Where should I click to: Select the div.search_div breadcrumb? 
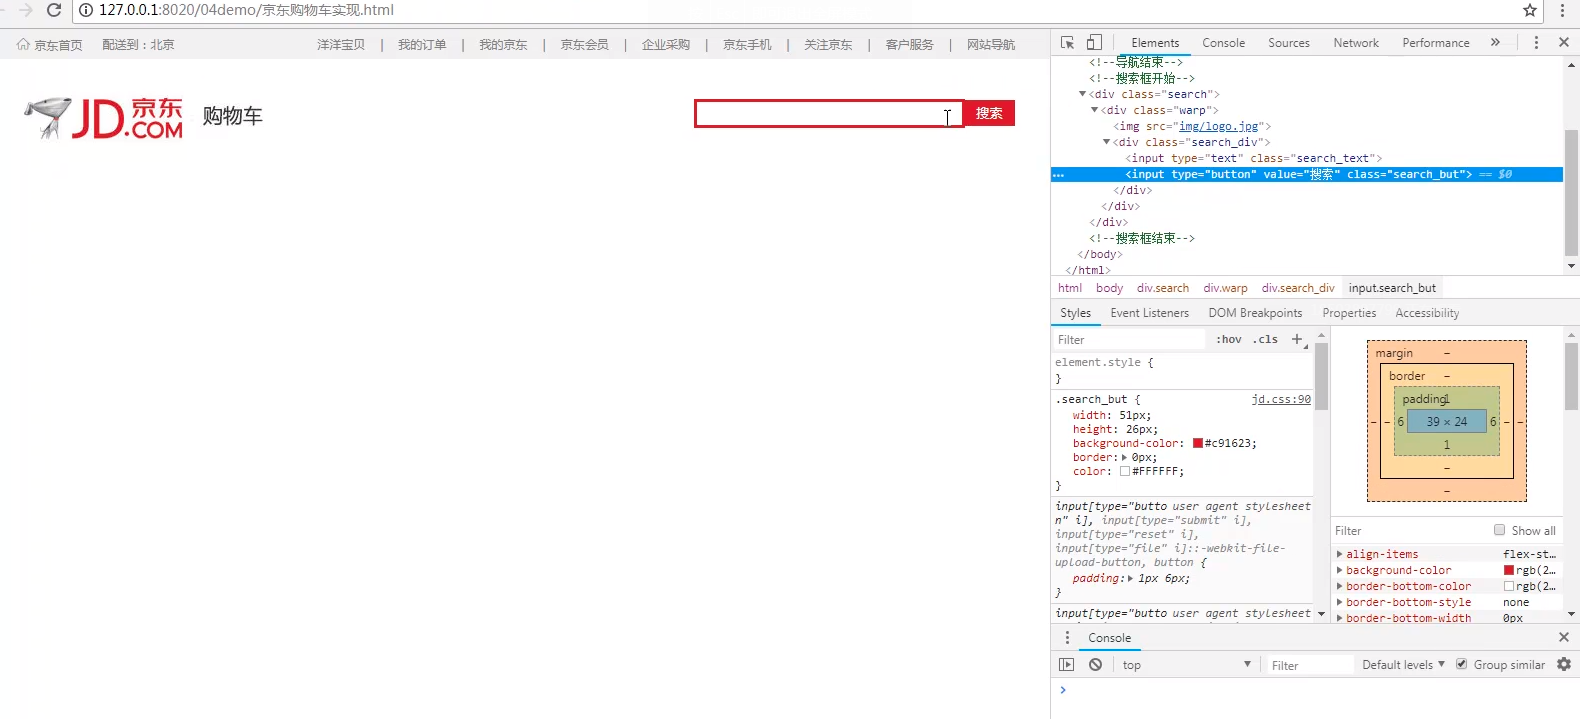coord(1297,288)
